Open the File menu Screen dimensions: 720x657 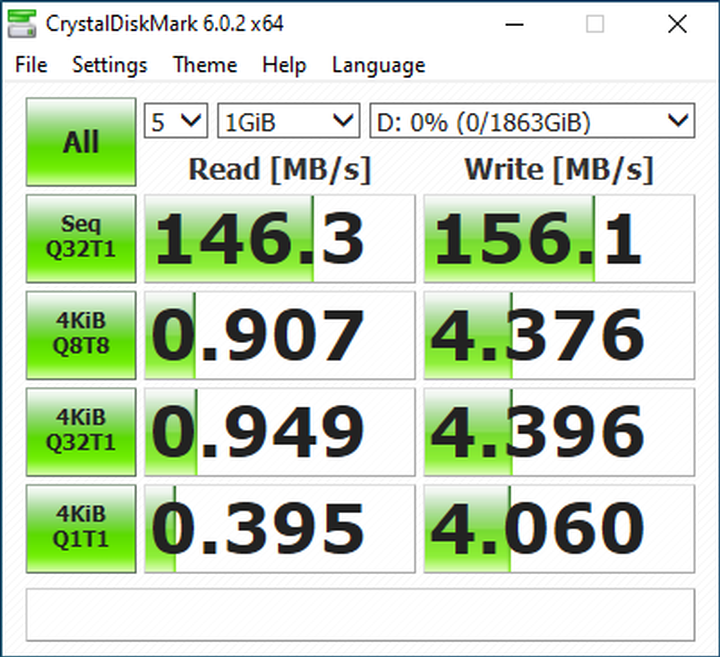(x=31, y=65)
